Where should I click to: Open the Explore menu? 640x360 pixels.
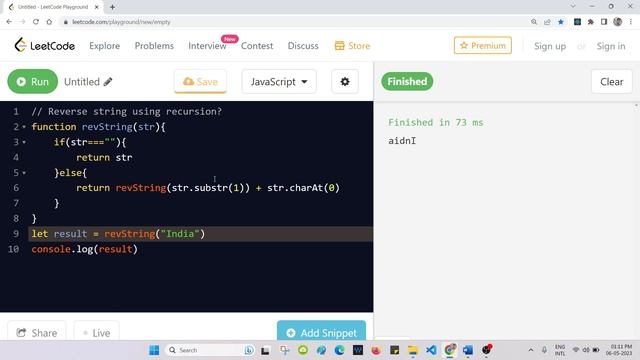104,46
